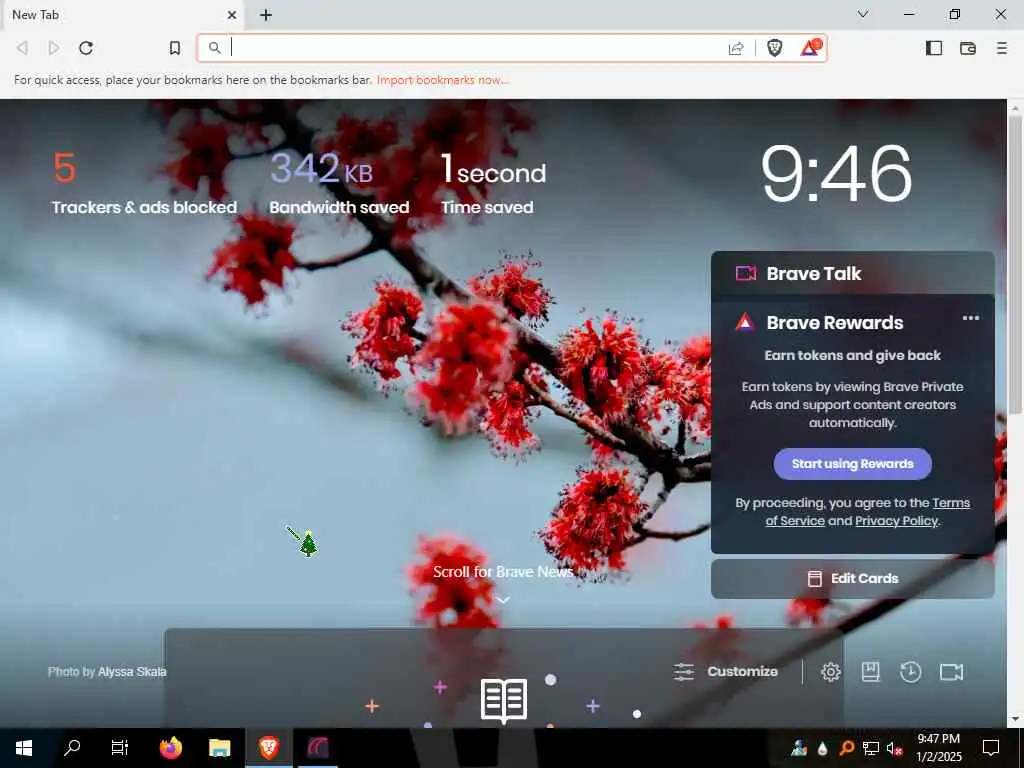Open the Windows Start menu
1024x768 pixels.
click(x=24, y=748)
